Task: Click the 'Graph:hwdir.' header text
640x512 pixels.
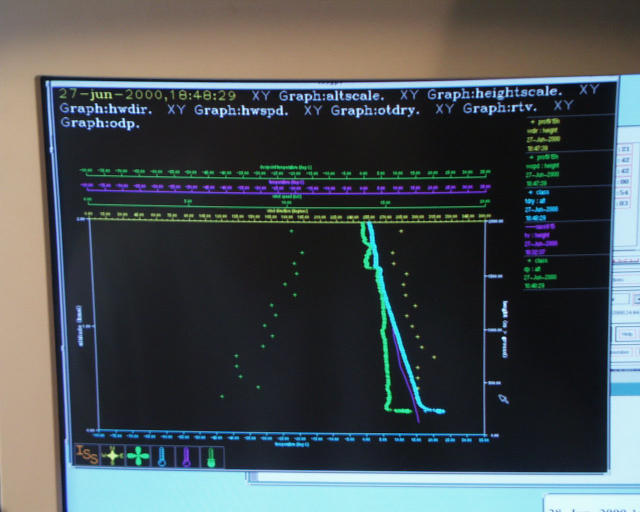Action: pyautogui.click(x=106, y=109)
